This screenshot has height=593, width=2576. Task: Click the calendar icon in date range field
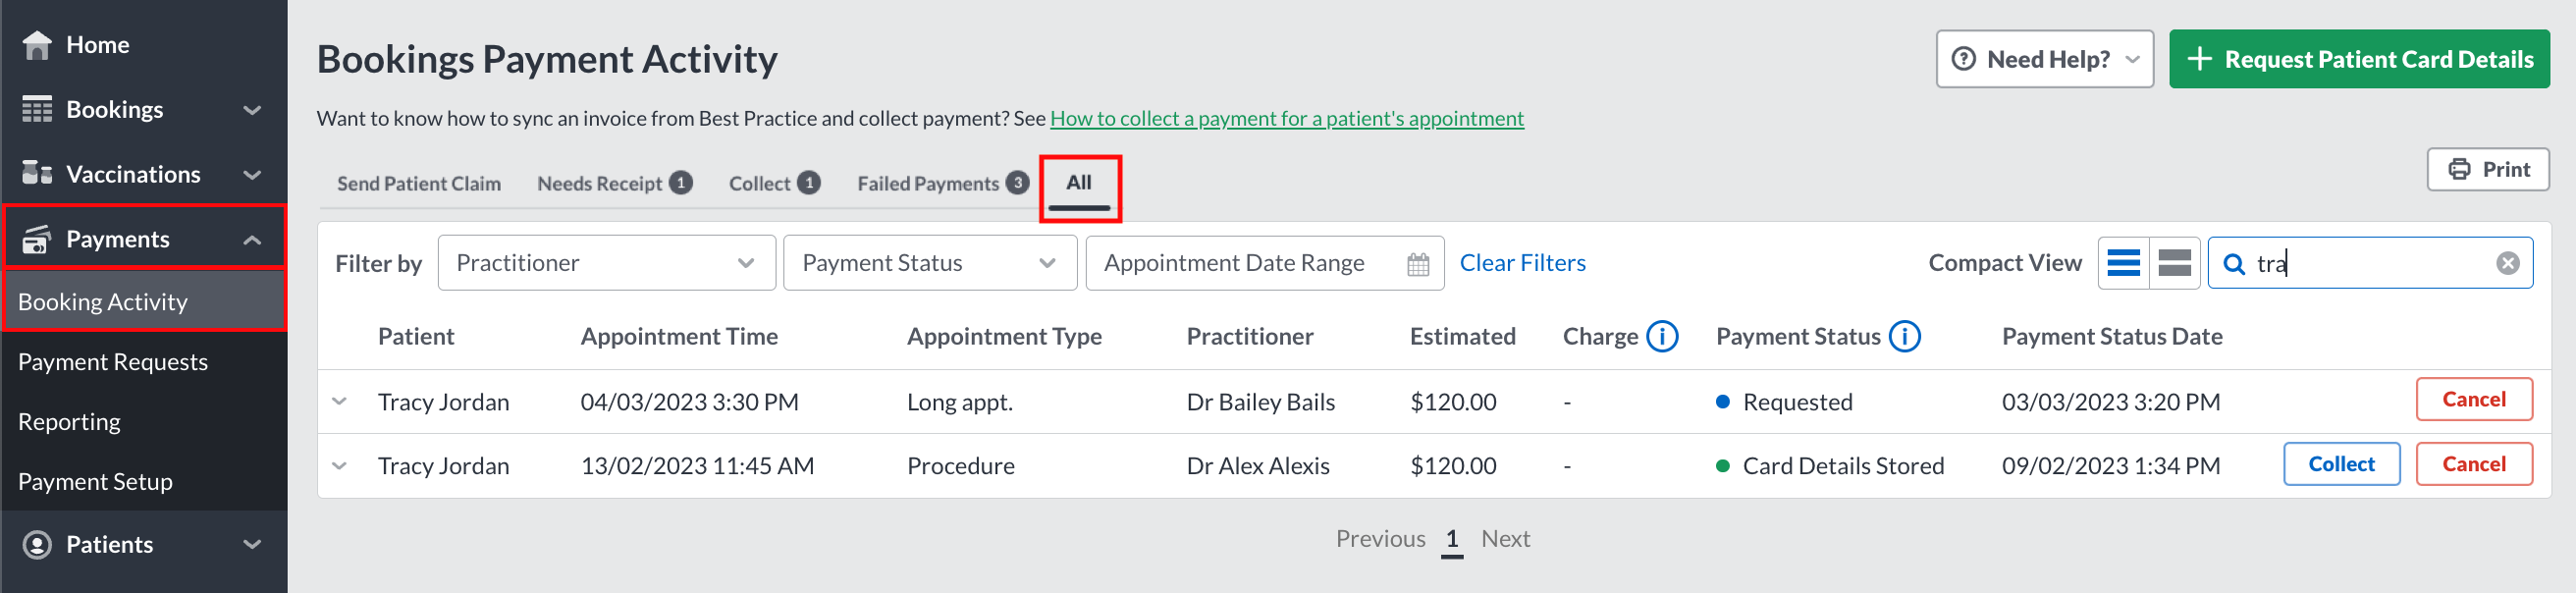coord(1418,264)
